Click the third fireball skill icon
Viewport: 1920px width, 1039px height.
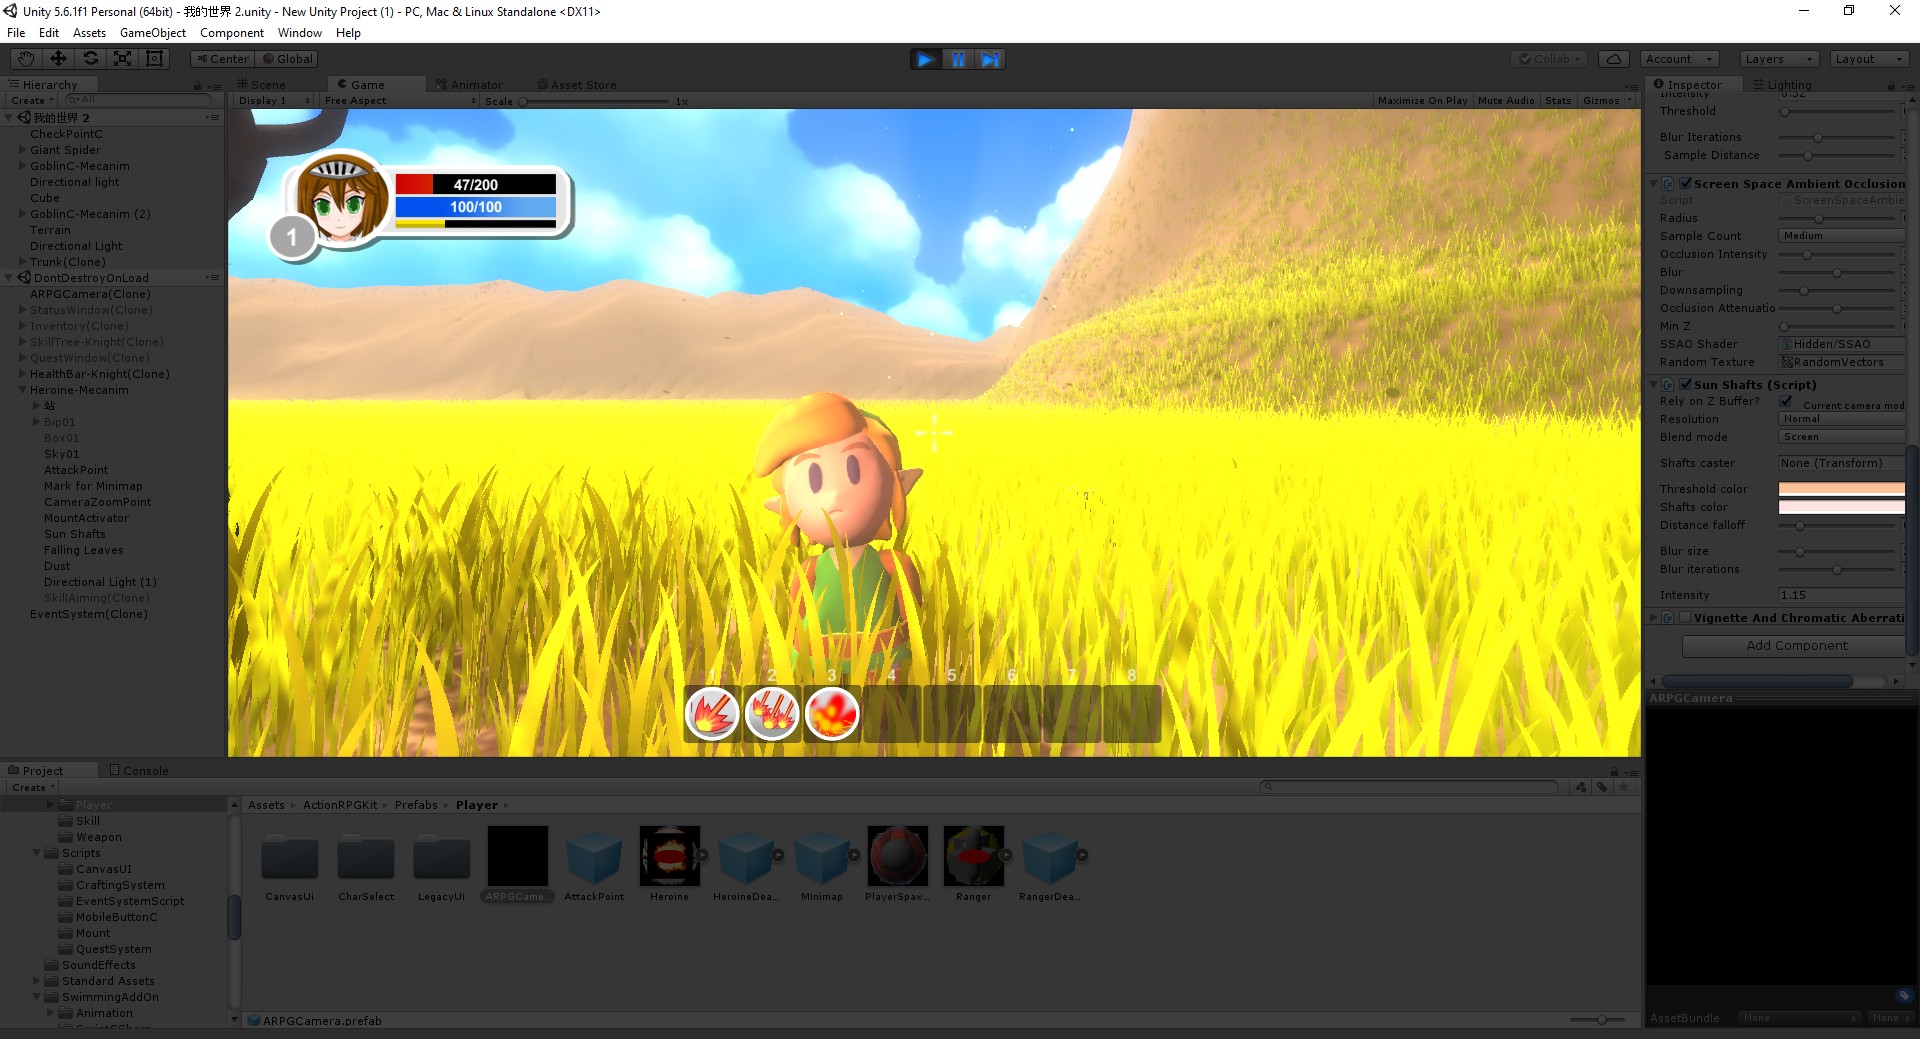coord(832,714)
